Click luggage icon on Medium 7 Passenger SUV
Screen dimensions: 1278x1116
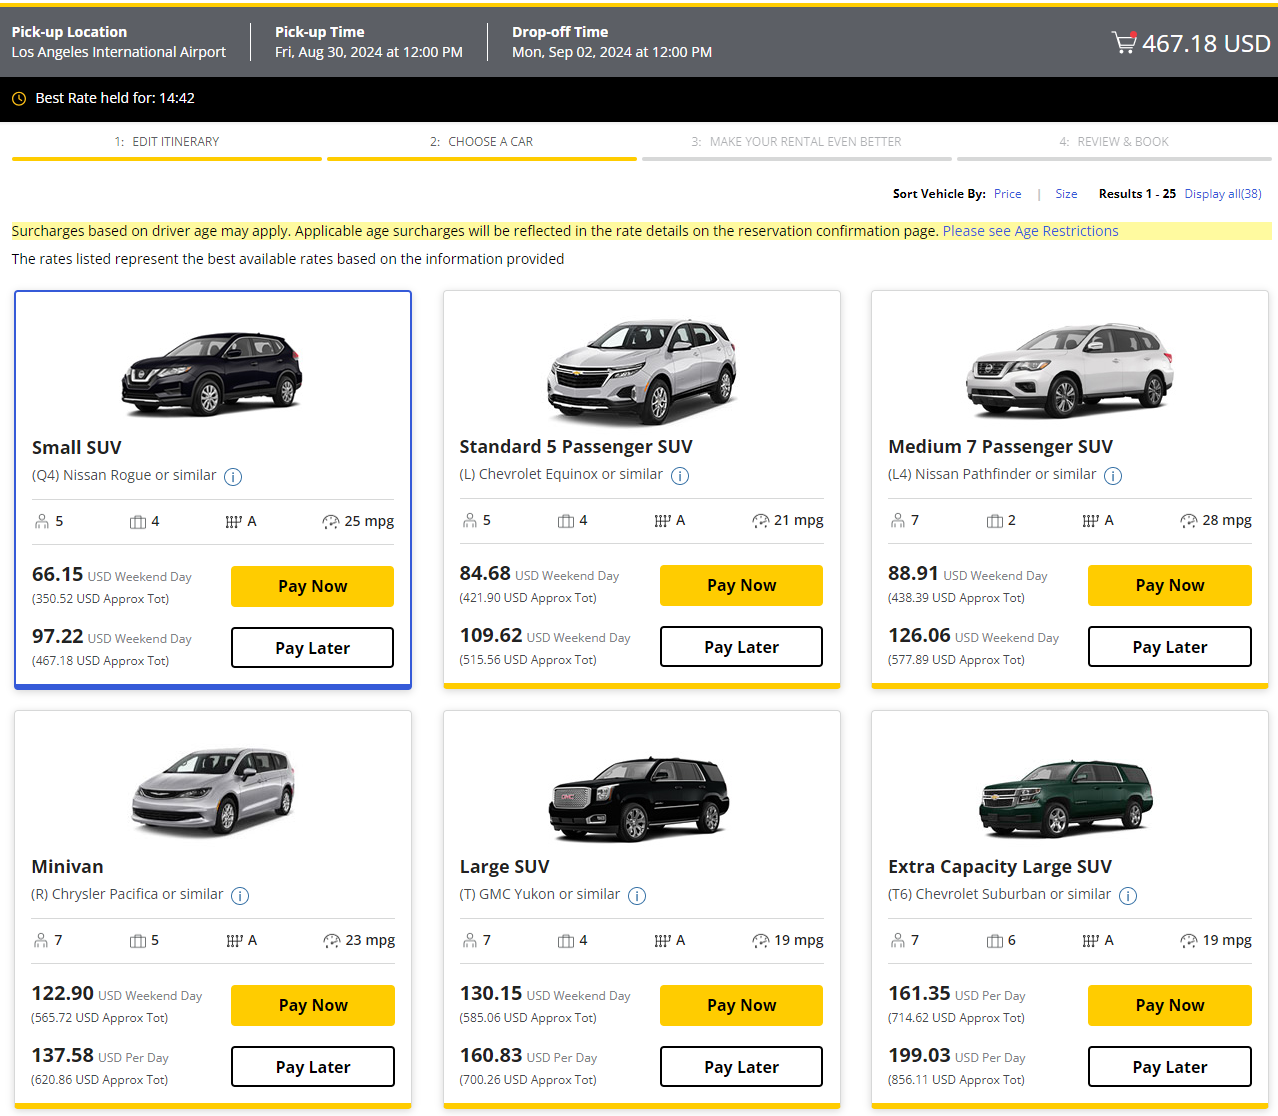995,521
